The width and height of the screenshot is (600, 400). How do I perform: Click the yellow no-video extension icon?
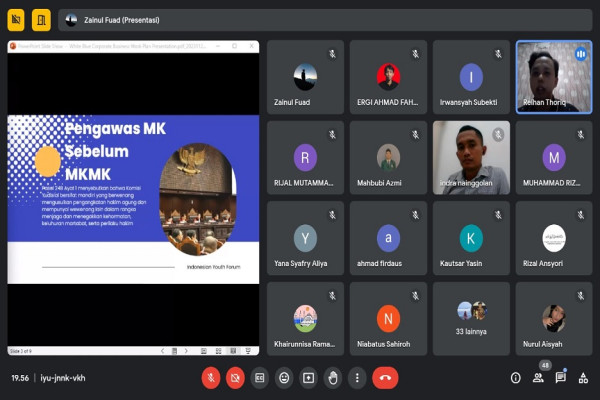[16, 20]
